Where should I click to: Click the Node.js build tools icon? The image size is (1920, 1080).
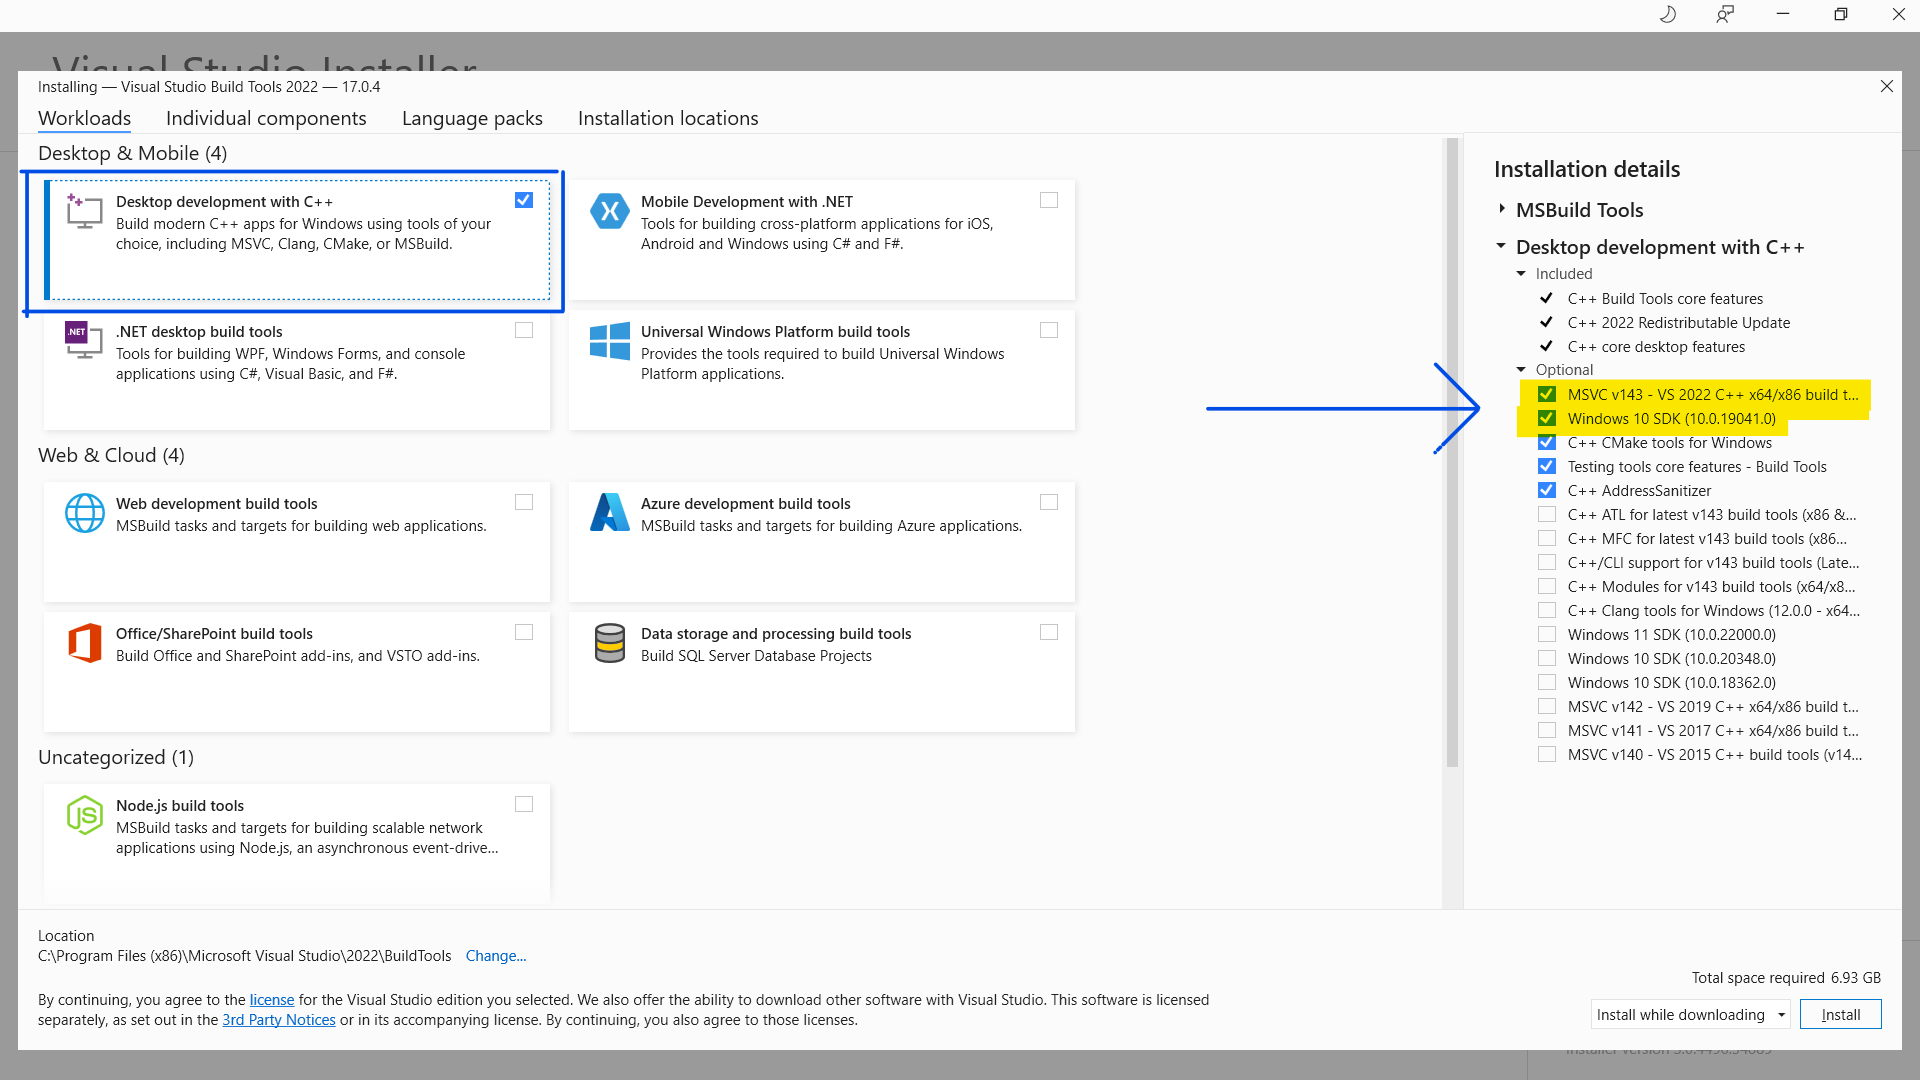pos(85,815)
